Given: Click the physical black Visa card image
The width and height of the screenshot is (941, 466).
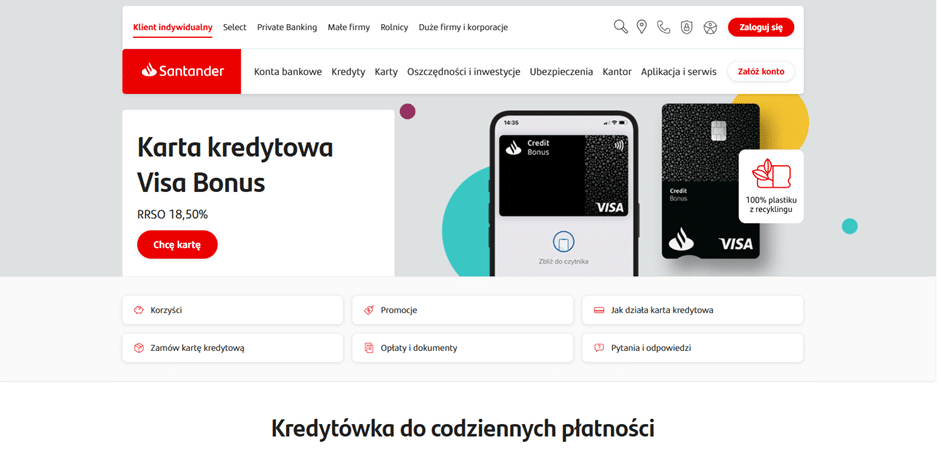Looking at the screenshot, I should (711, 181).
